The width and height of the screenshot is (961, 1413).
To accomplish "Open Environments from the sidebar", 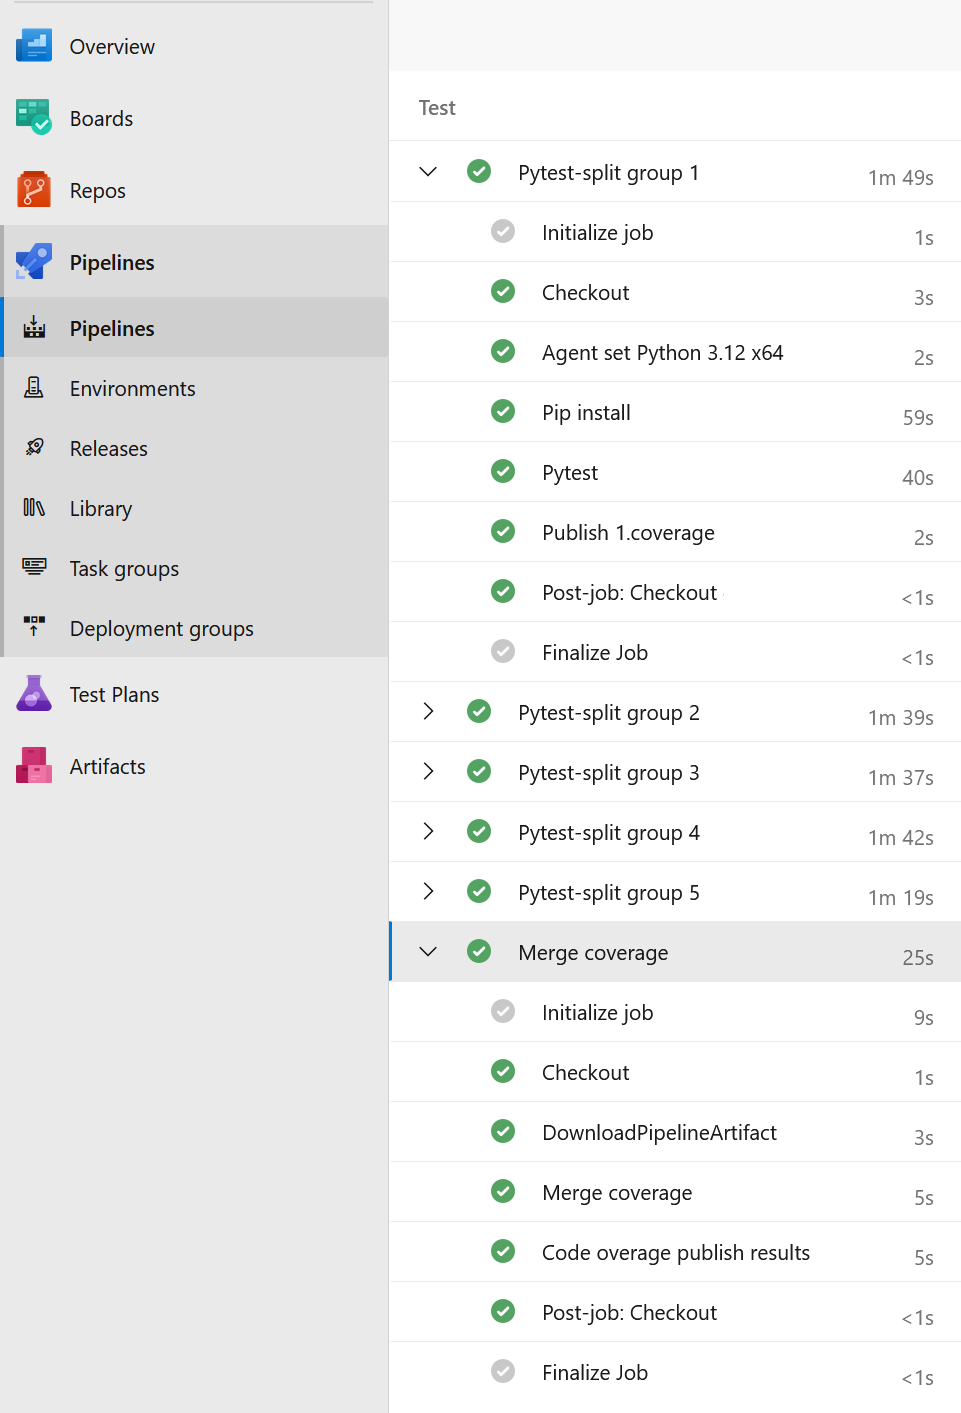I will (33, 388).
